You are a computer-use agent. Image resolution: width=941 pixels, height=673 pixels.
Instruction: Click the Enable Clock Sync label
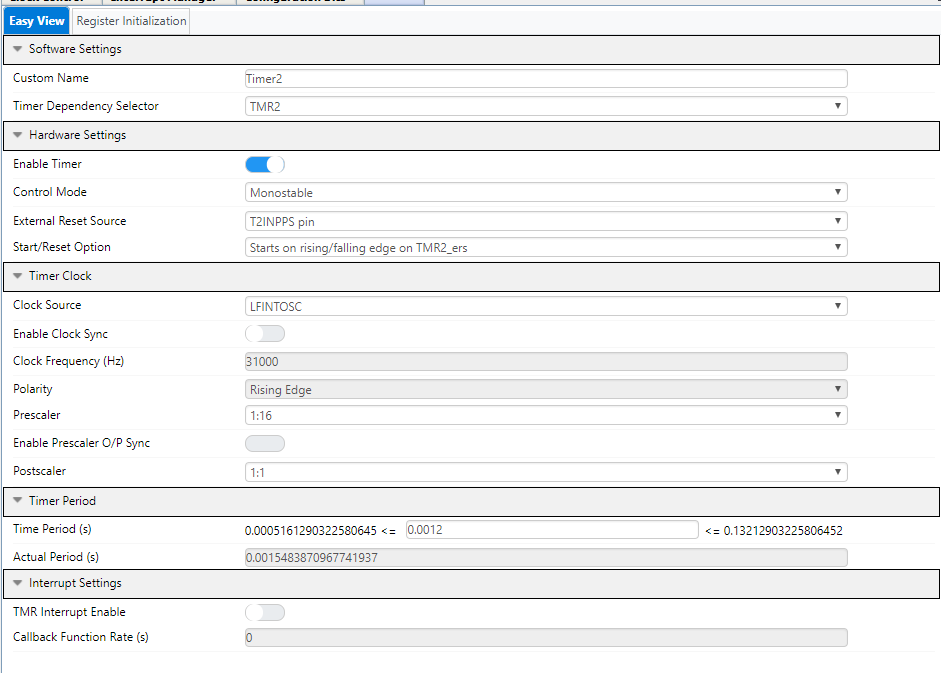61,334
